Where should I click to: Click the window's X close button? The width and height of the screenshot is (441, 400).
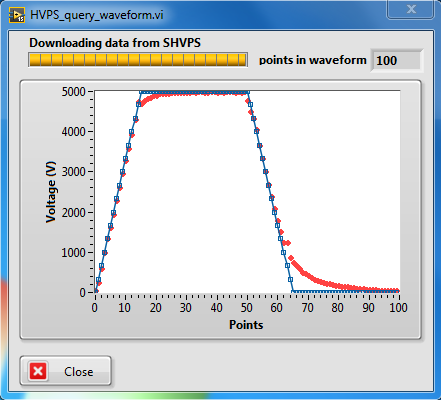410,9
